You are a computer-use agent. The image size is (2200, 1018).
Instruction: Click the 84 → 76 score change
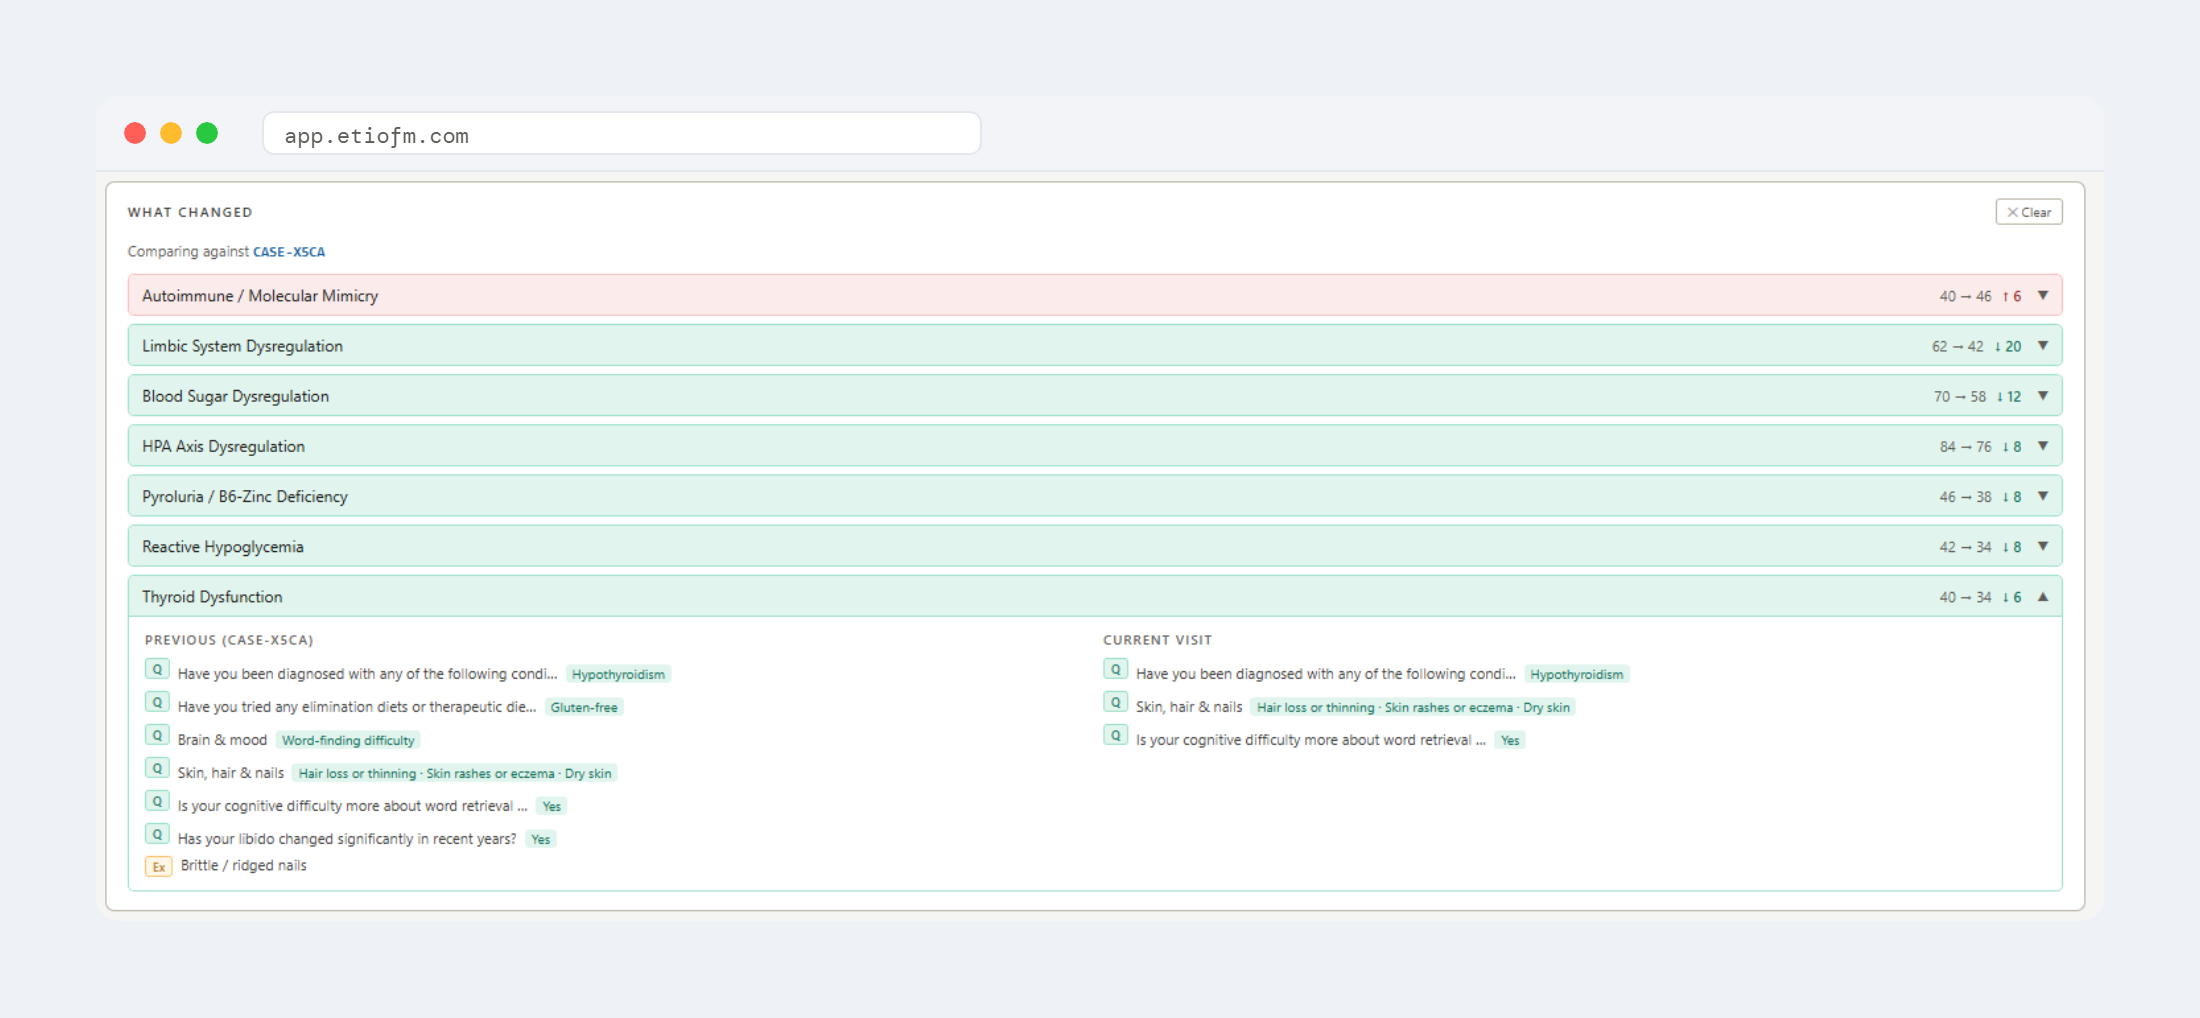1965,446
